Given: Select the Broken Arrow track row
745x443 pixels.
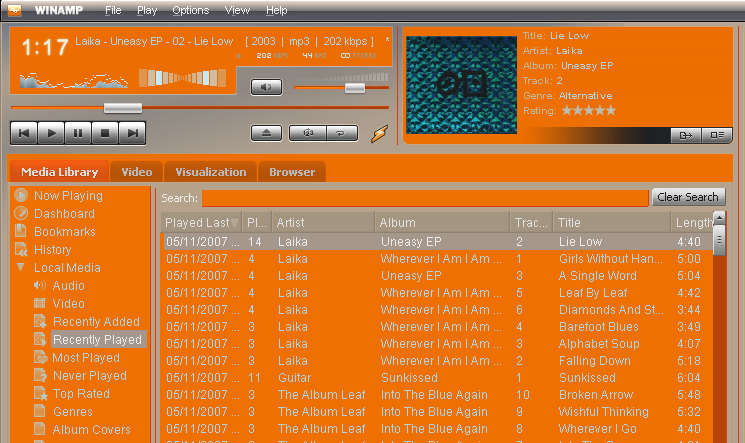Looking at the screenshot, I should [x=437, y=395].
